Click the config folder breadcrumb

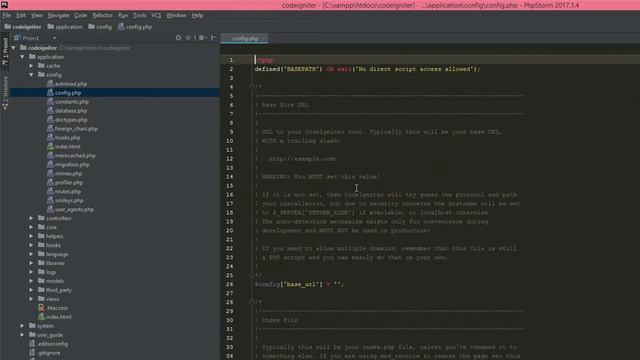(100, 27)
